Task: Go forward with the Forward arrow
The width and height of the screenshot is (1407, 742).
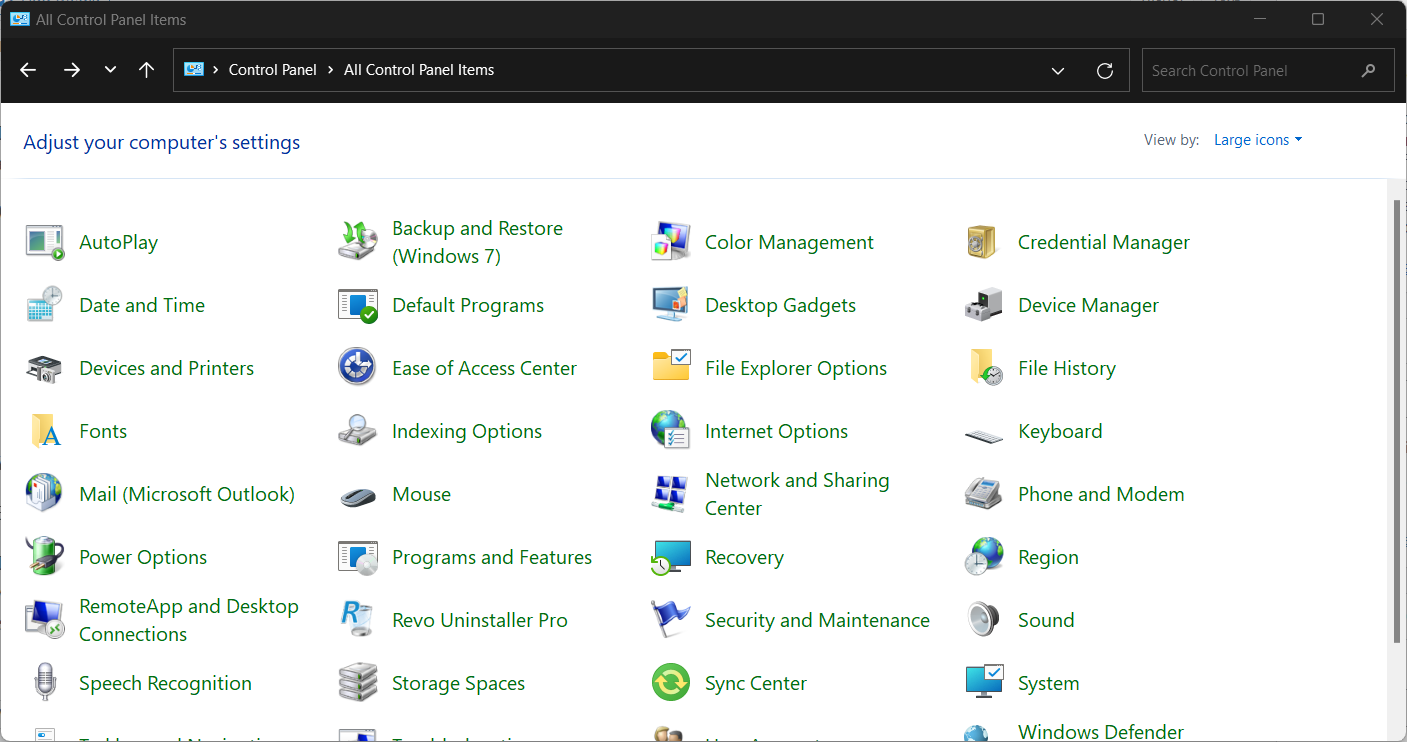Action: tap(72, 70)
